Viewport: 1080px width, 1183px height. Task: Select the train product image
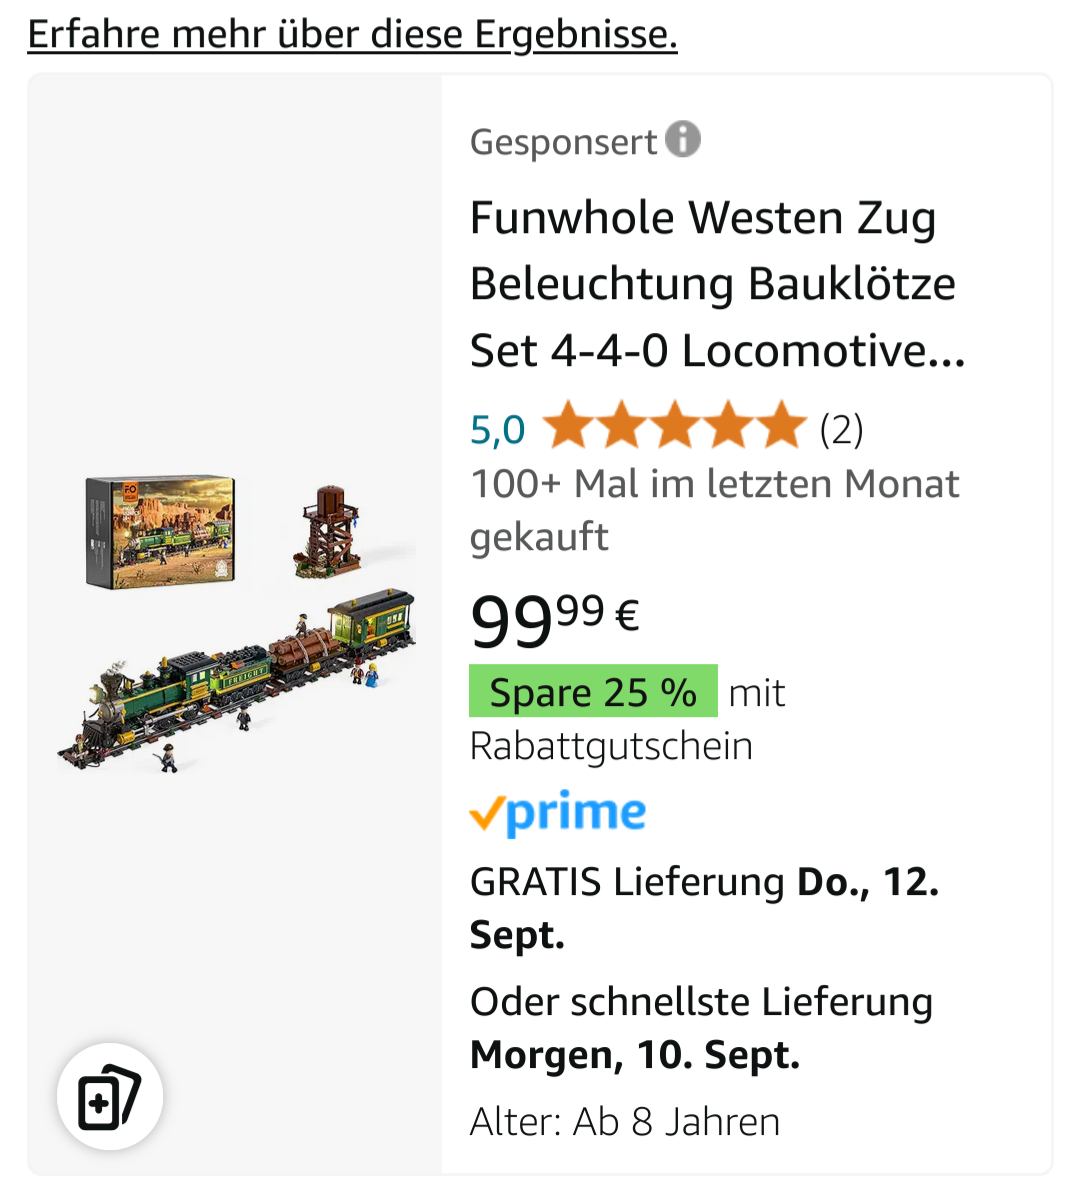click(x=238, y=680)
